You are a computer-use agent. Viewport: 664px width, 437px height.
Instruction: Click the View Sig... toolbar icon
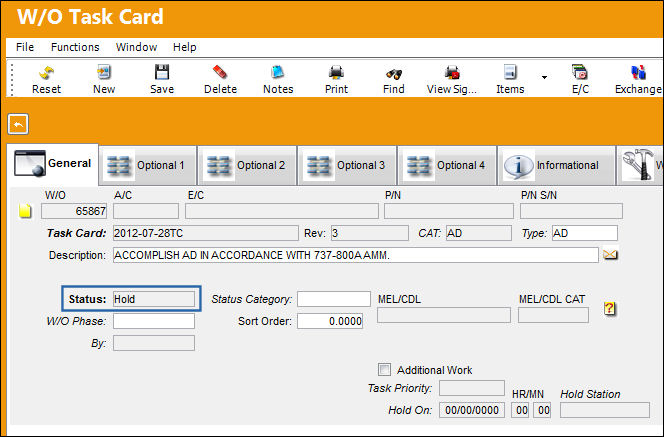tap(452, 72)
